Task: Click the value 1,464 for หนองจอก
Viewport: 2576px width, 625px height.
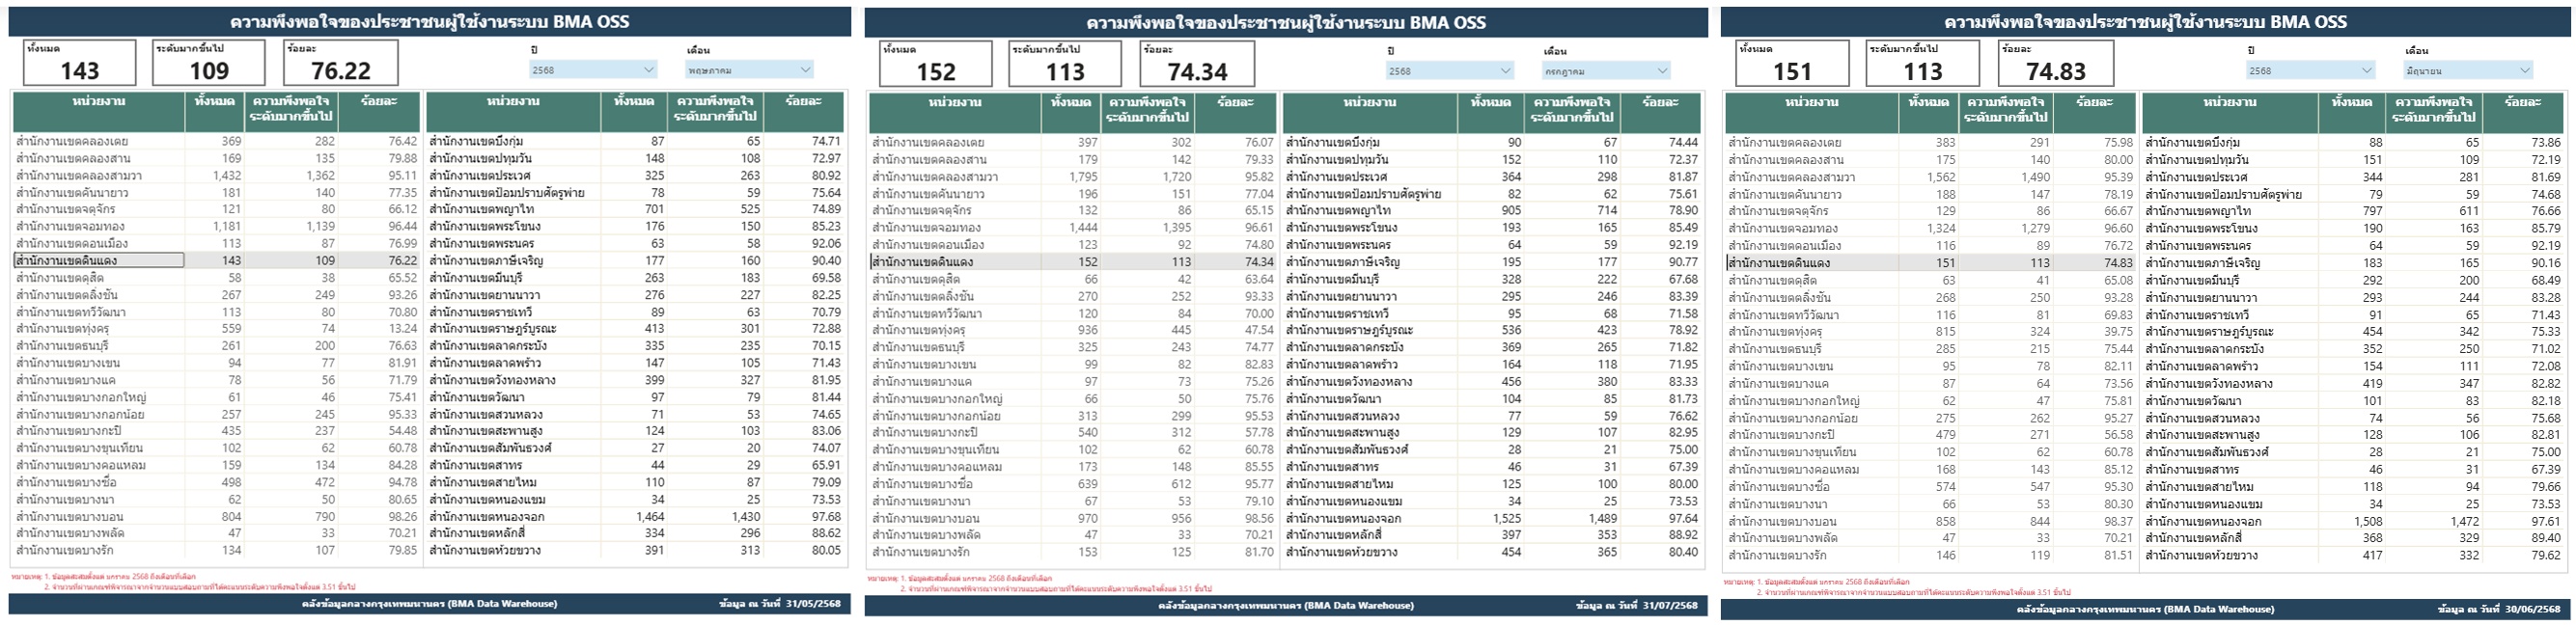Action: pyautogui.click(x=650, y=517)
